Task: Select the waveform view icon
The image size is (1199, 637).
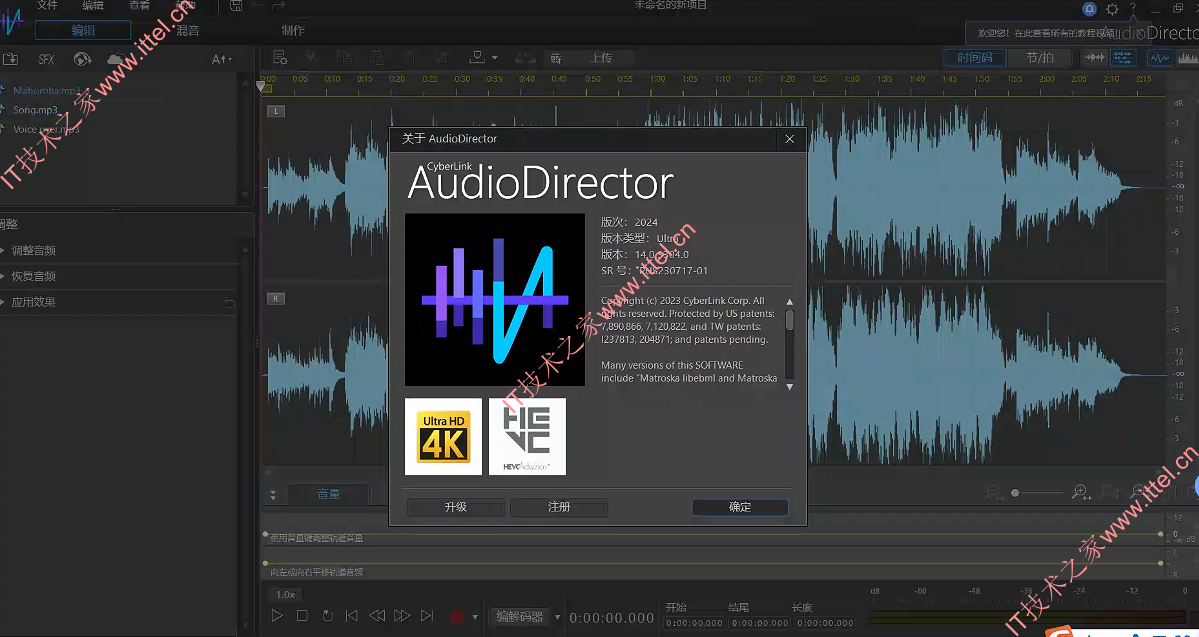Action: point(1160,57)
